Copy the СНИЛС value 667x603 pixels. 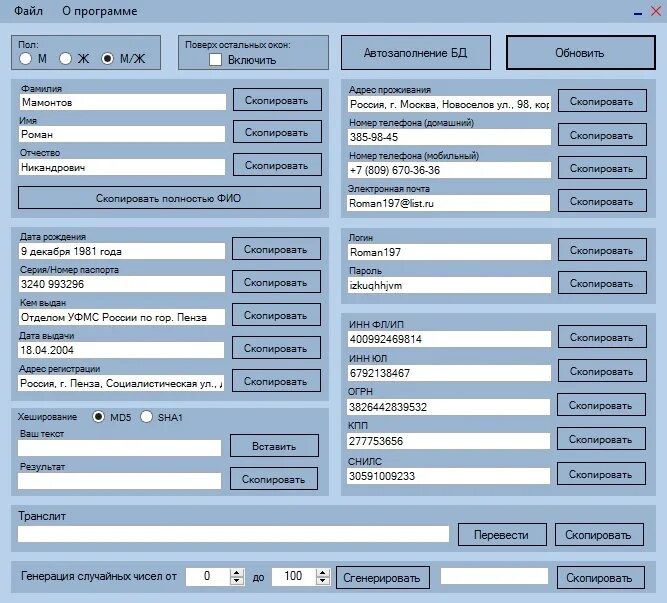click(601, 474)
